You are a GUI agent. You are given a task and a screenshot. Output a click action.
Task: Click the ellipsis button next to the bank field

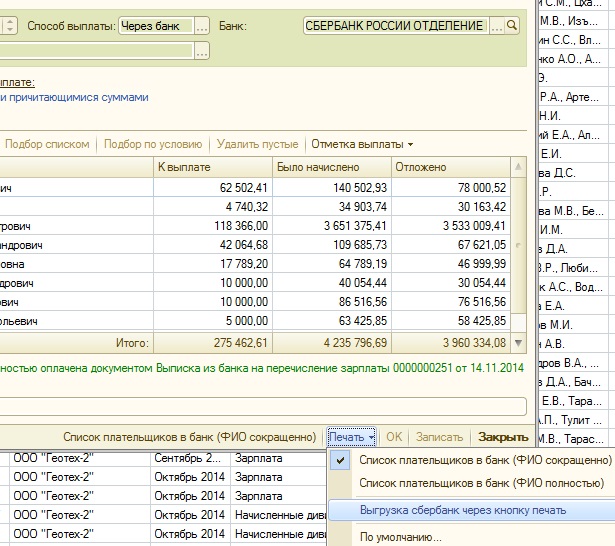[497, 25]
